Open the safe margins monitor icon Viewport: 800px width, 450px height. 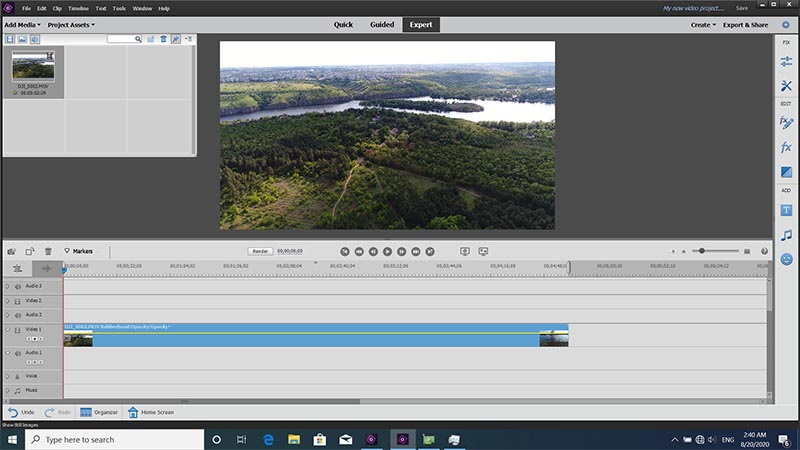tap(465, 251)
